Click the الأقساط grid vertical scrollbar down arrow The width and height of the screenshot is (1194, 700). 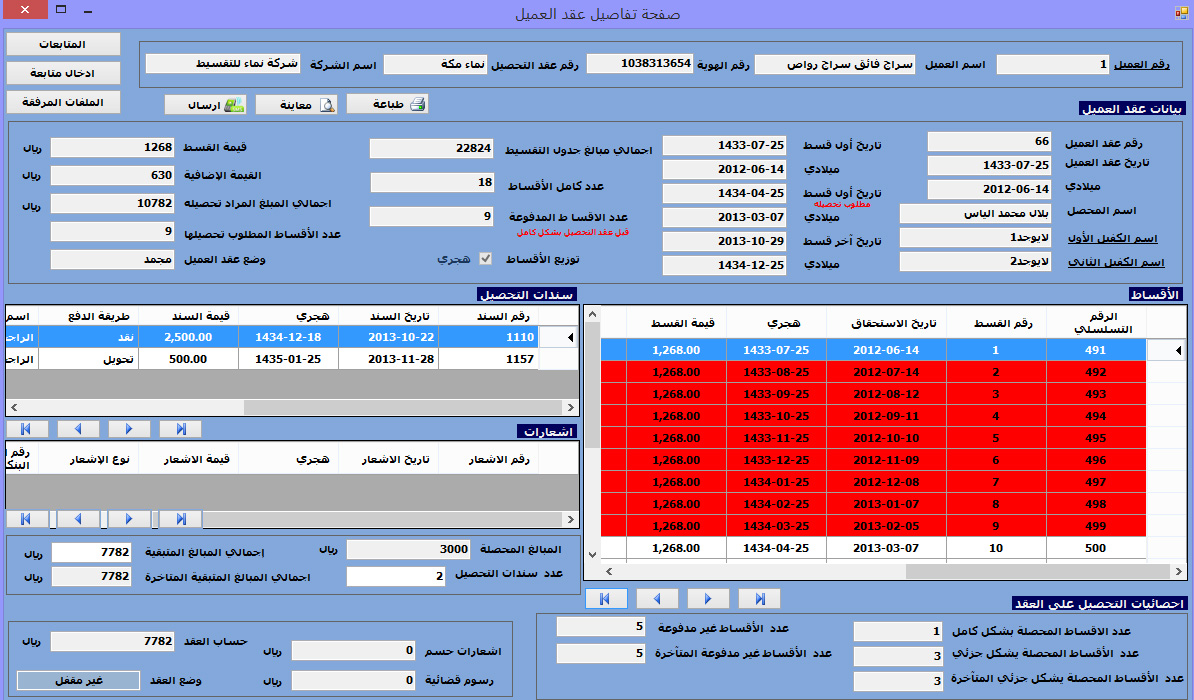(x=592, y=554)
